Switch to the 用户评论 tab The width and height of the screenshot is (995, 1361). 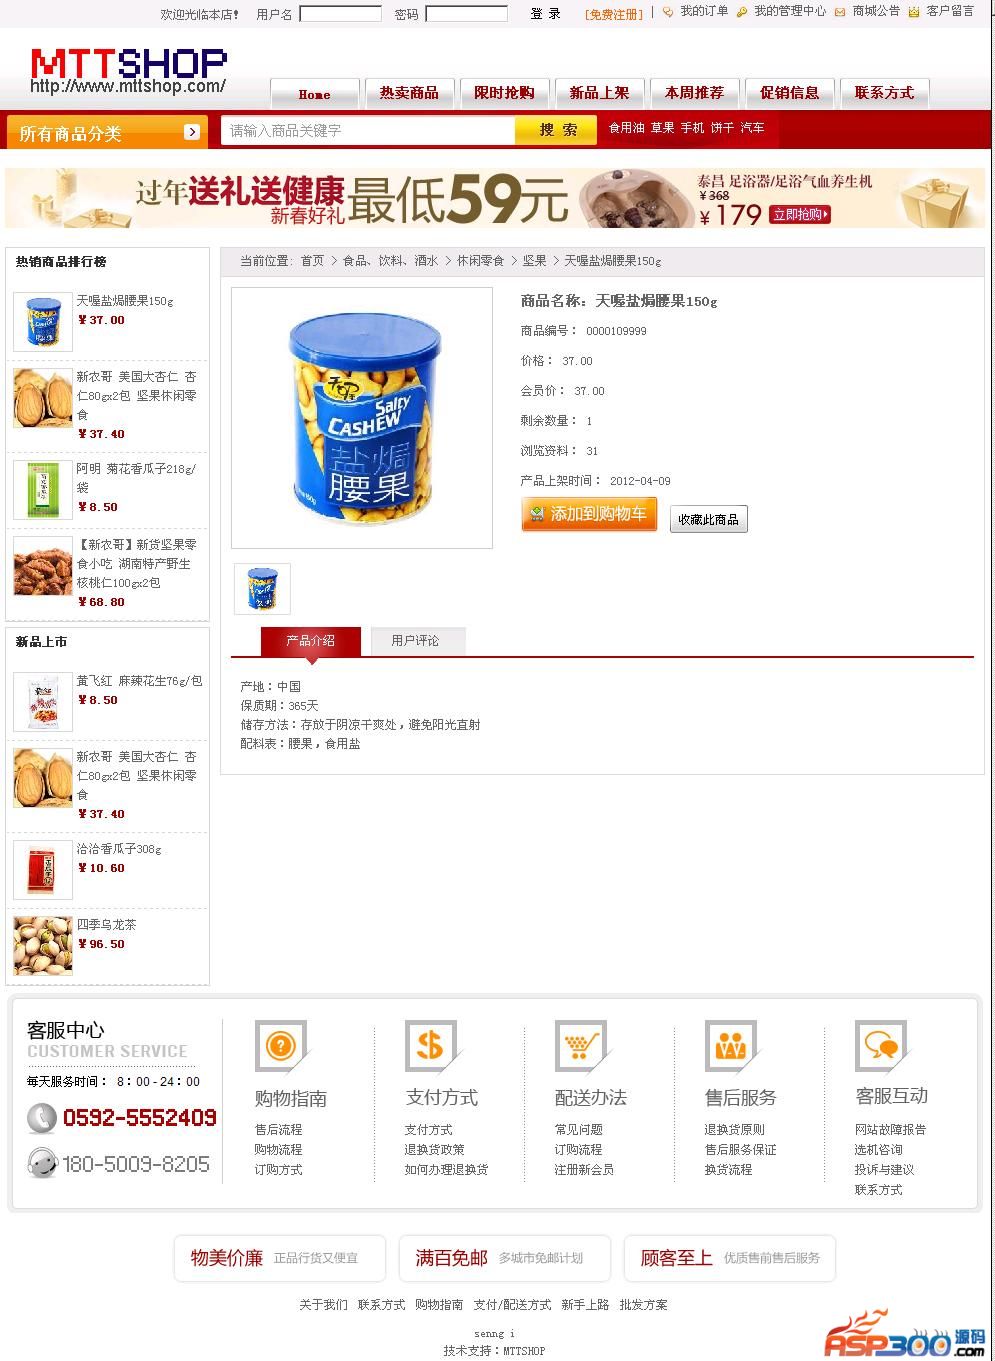coord(415,640)
